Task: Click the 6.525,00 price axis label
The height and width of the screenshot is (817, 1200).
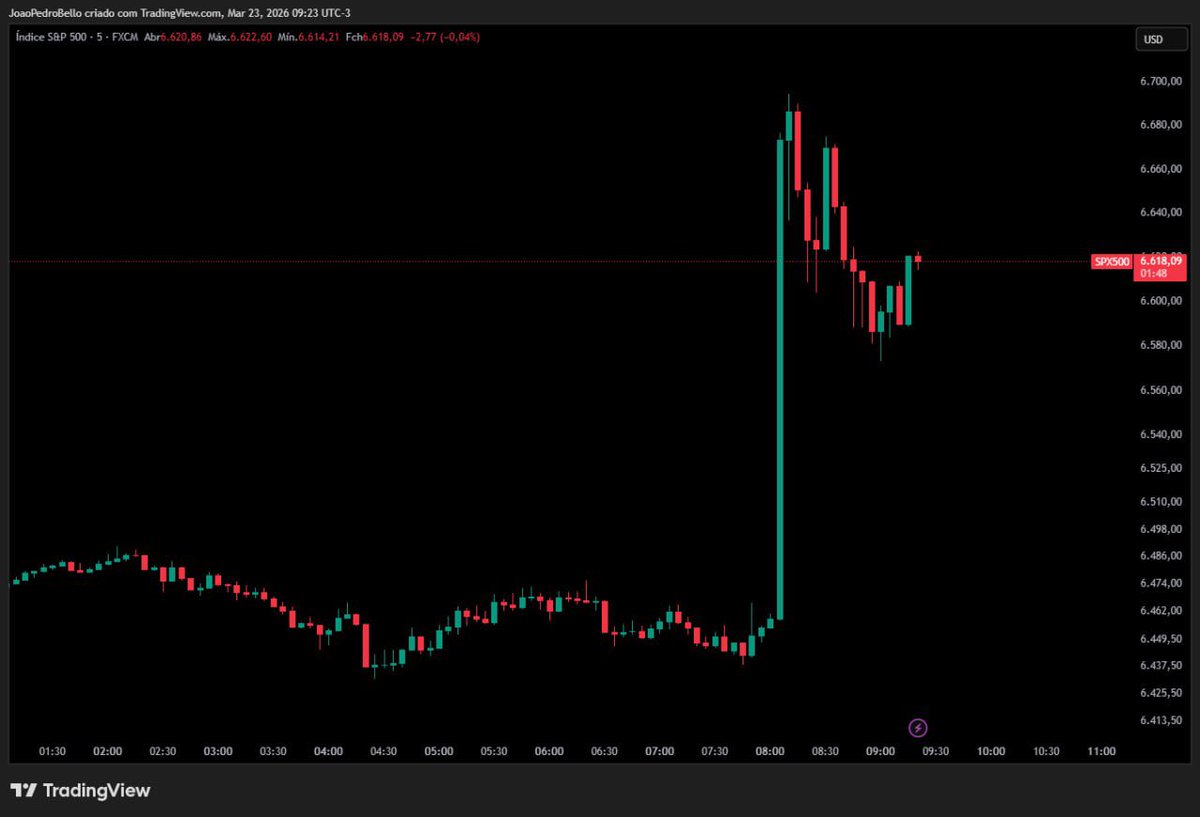Action: [1161, 468]
